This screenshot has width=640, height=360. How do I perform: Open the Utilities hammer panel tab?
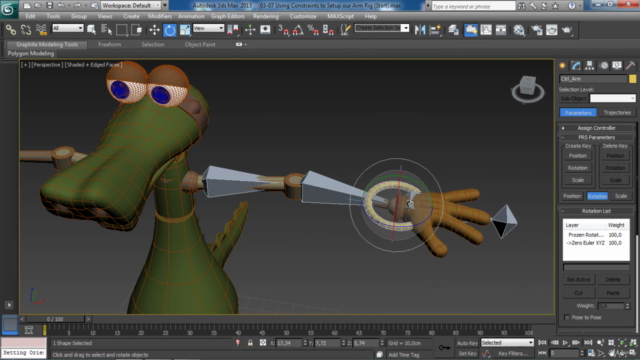pos(630,66)
